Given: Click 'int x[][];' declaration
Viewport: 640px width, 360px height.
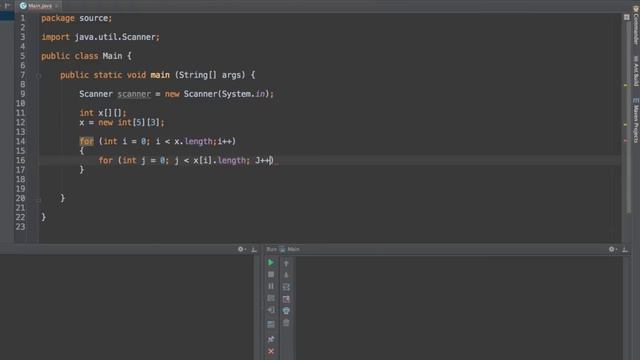Looking at the screenshot, I should point(103,113).
